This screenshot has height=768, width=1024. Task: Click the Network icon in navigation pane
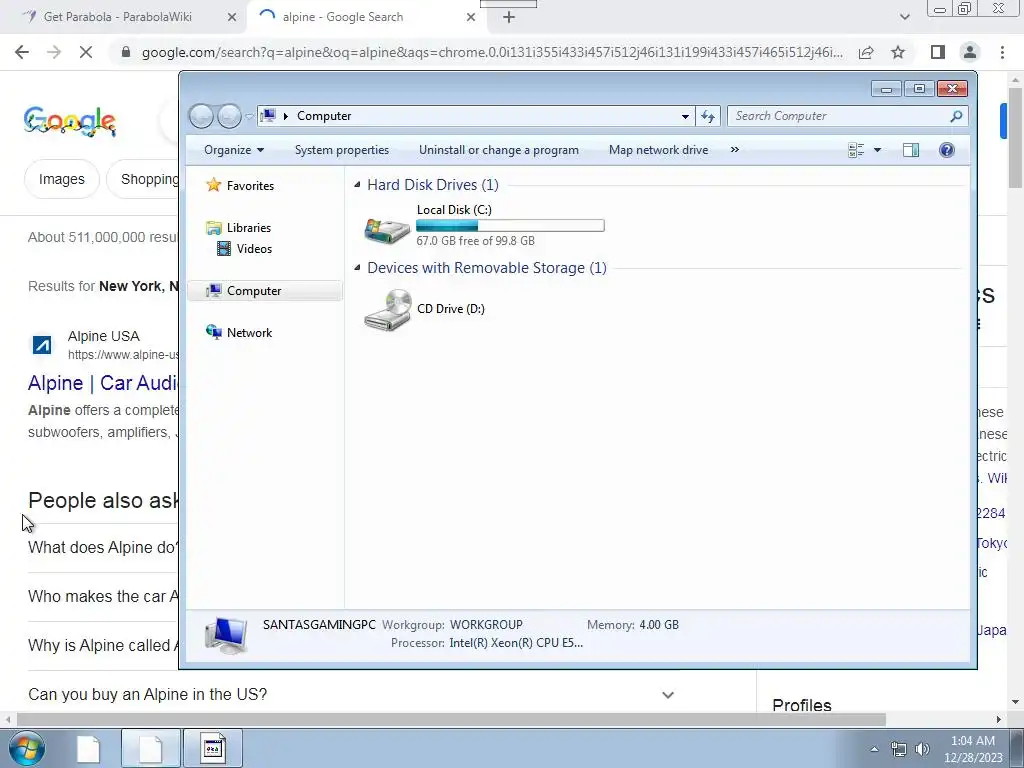coord(214,332)
